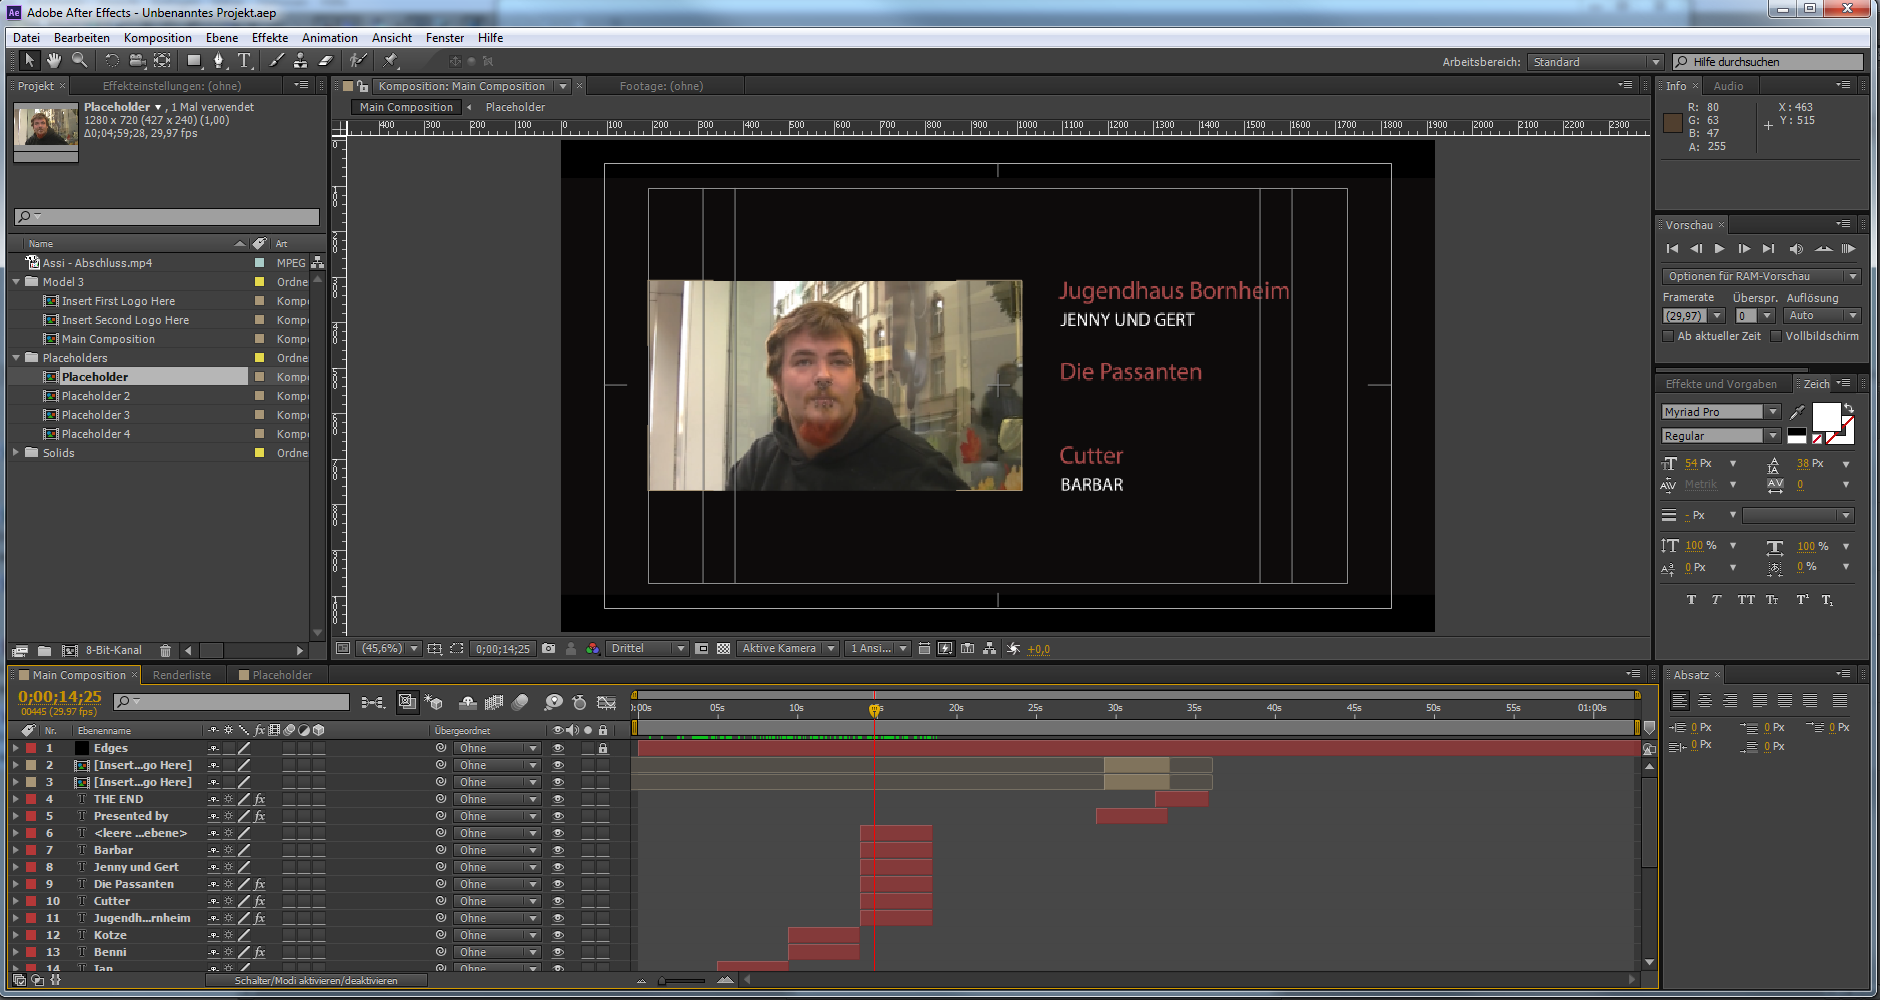Click the eyedropper in the character panel

tap(1797, 412)
